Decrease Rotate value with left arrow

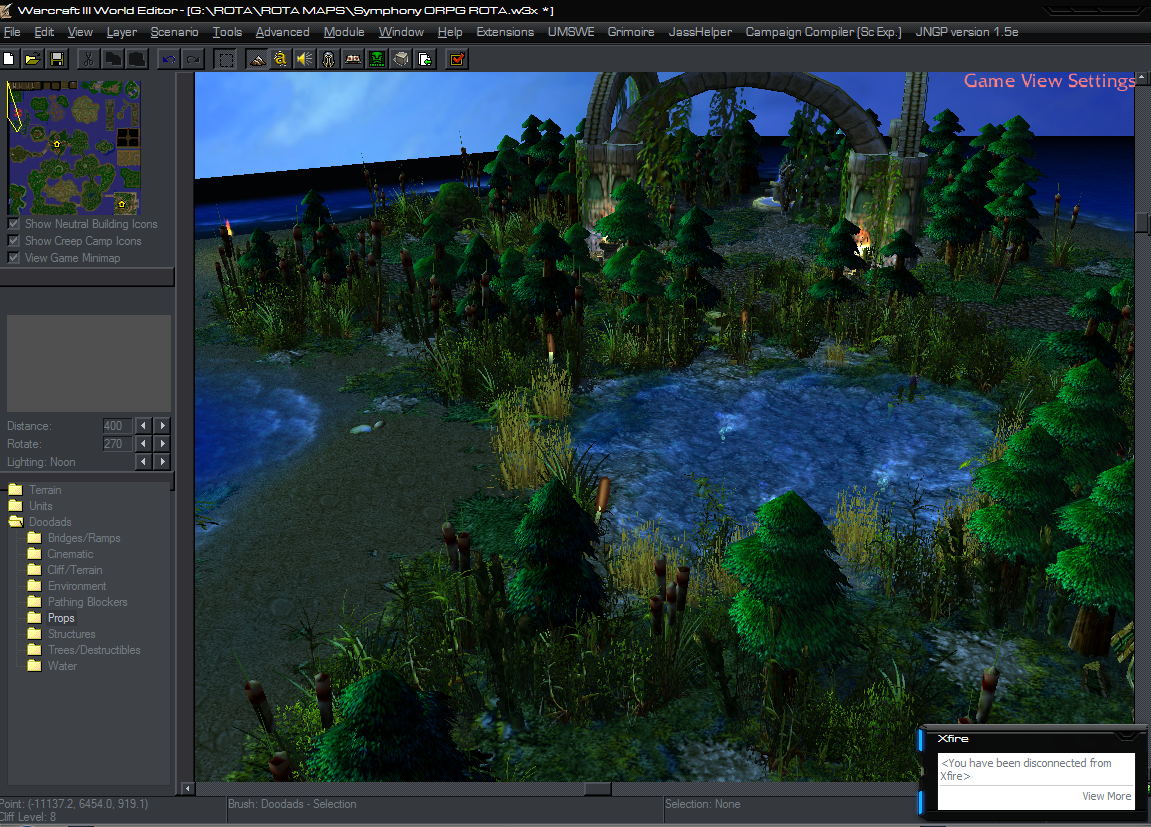144,443
